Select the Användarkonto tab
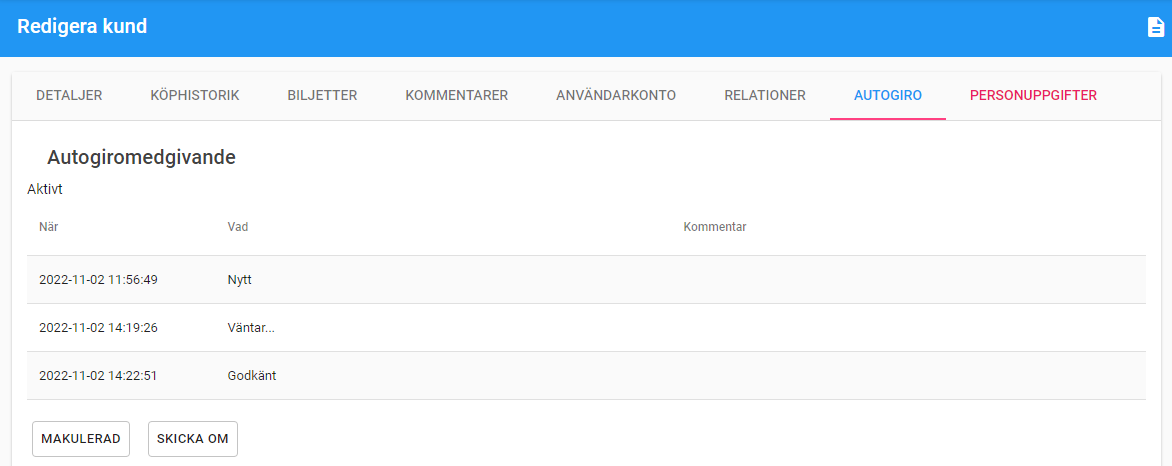1172x466 pixels. click(x=616, y=96)
